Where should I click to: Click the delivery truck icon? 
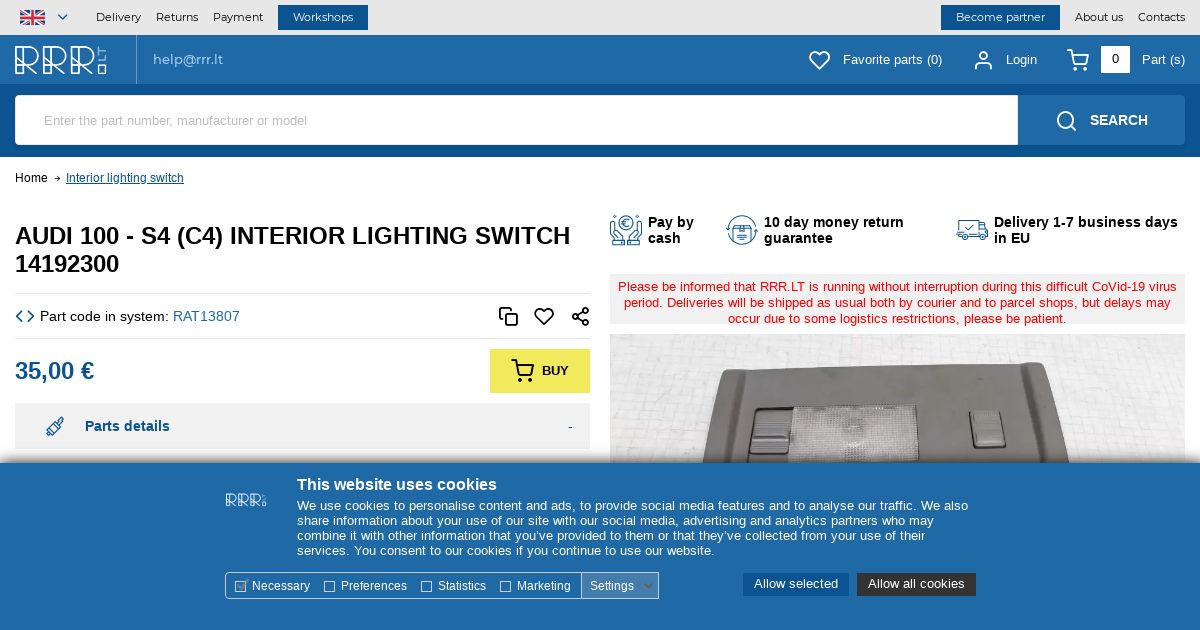point(972,230)
